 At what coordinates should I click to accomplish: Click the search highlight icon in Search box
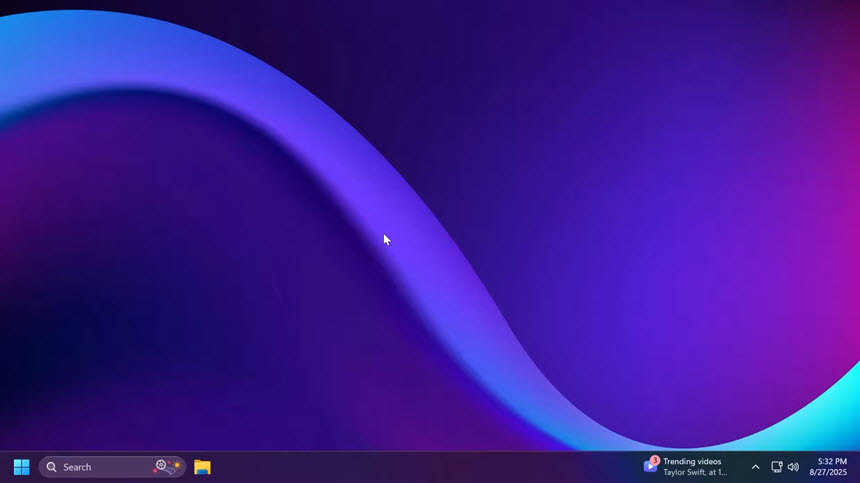[x=168, y=467]
